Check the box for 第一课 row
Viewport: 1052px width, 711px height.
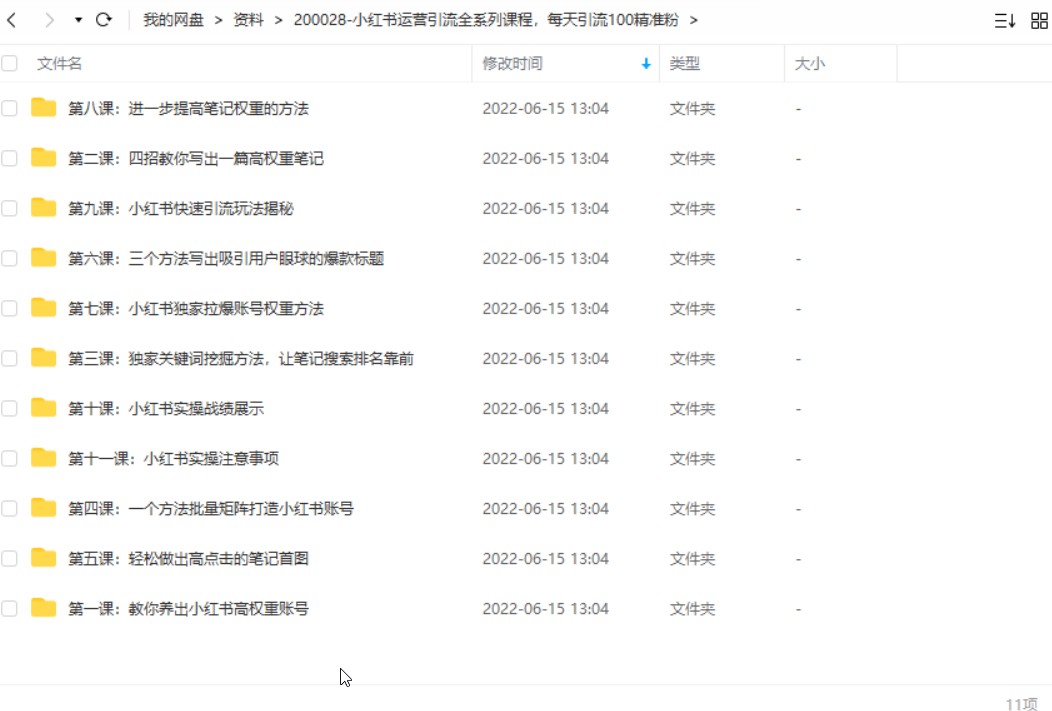pos(9,608)
